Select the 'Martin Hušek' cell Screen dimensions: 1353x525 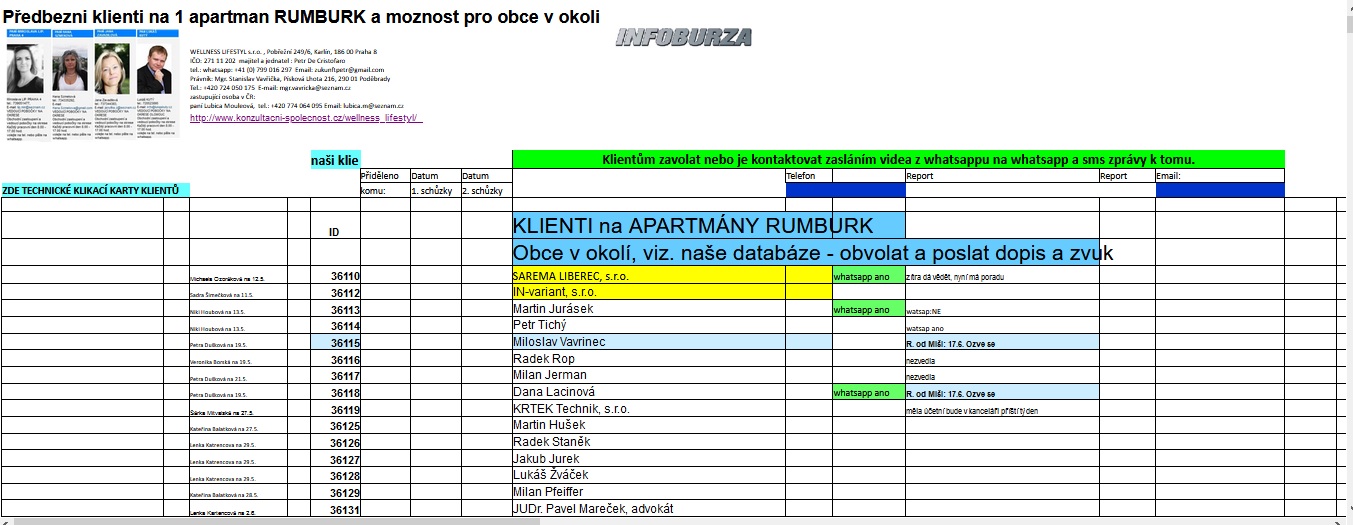pos(649,425)
